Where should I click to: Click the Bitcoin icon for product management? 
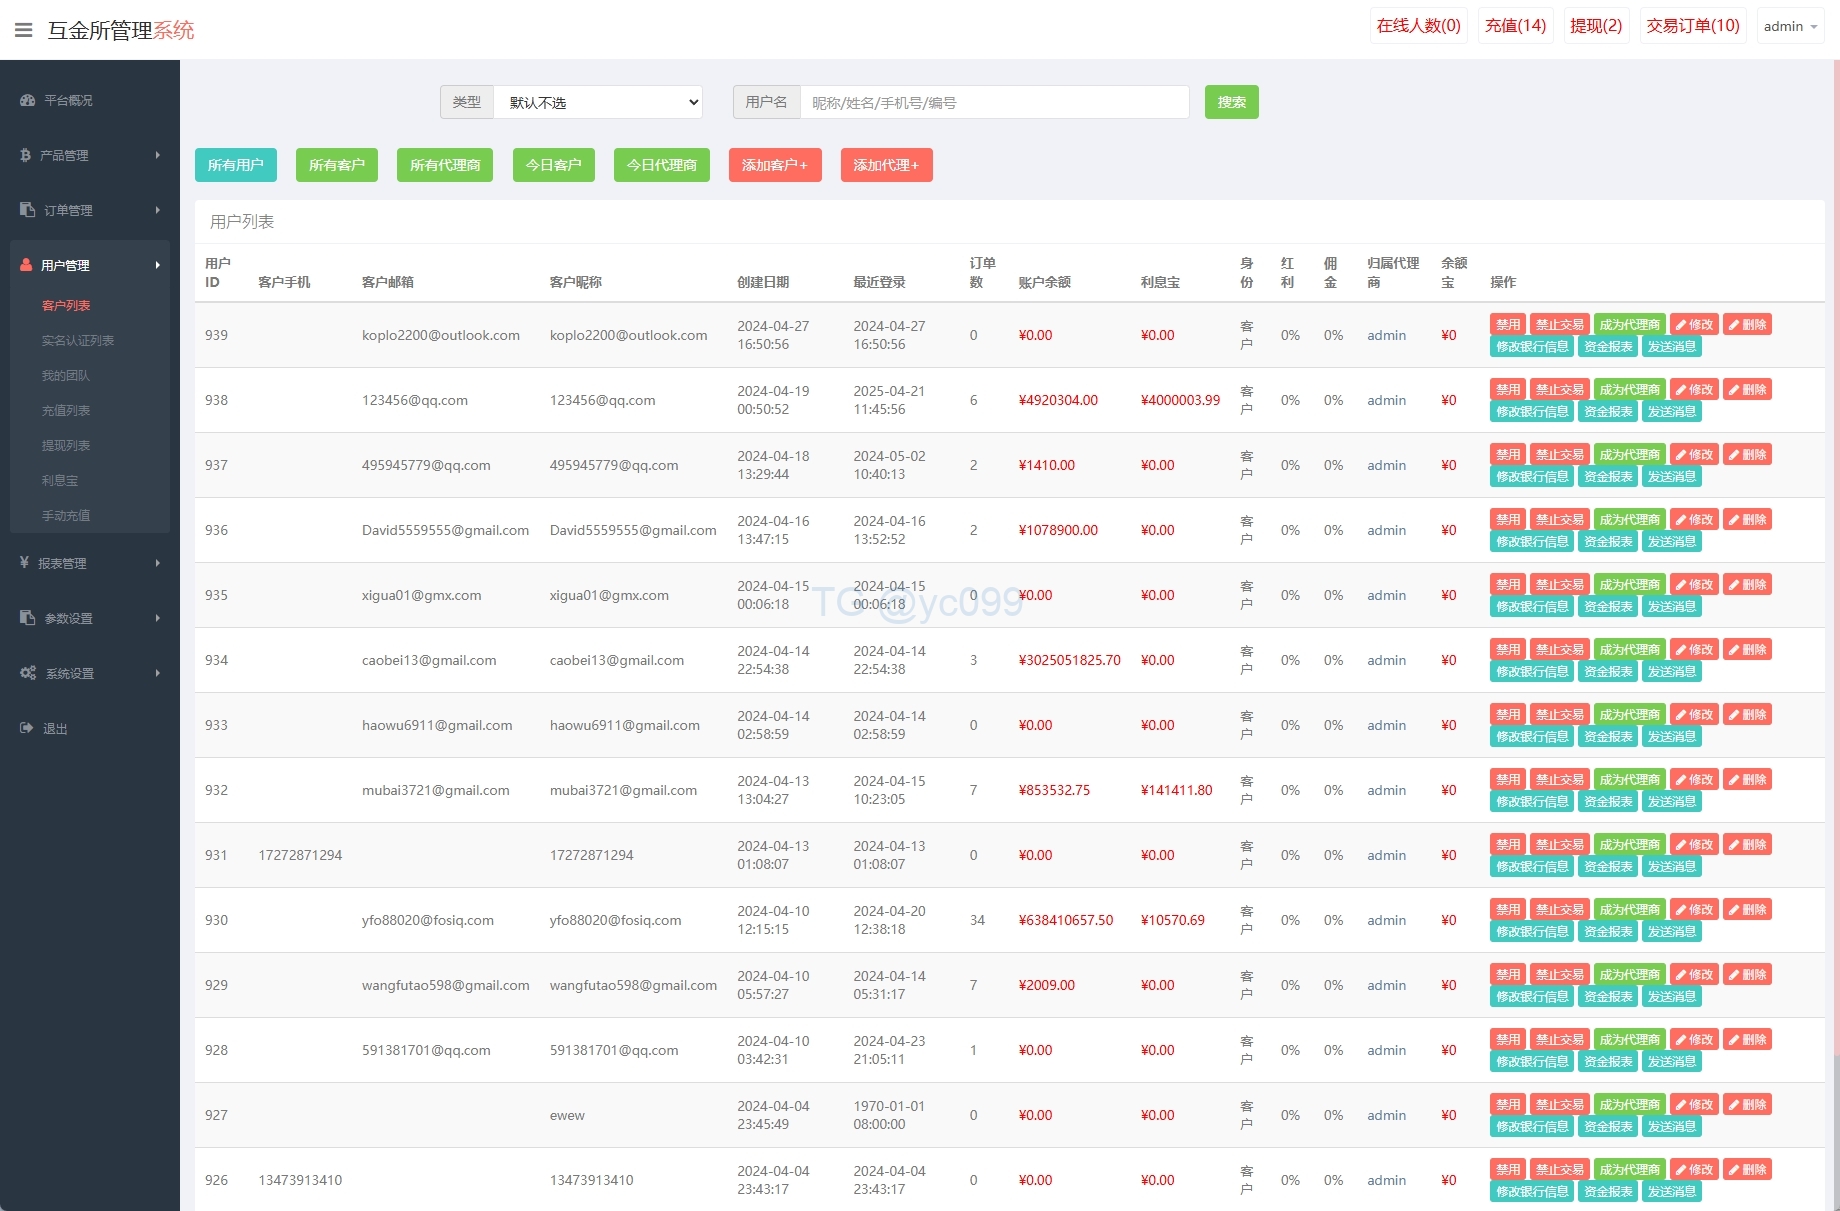pos(26,155)
